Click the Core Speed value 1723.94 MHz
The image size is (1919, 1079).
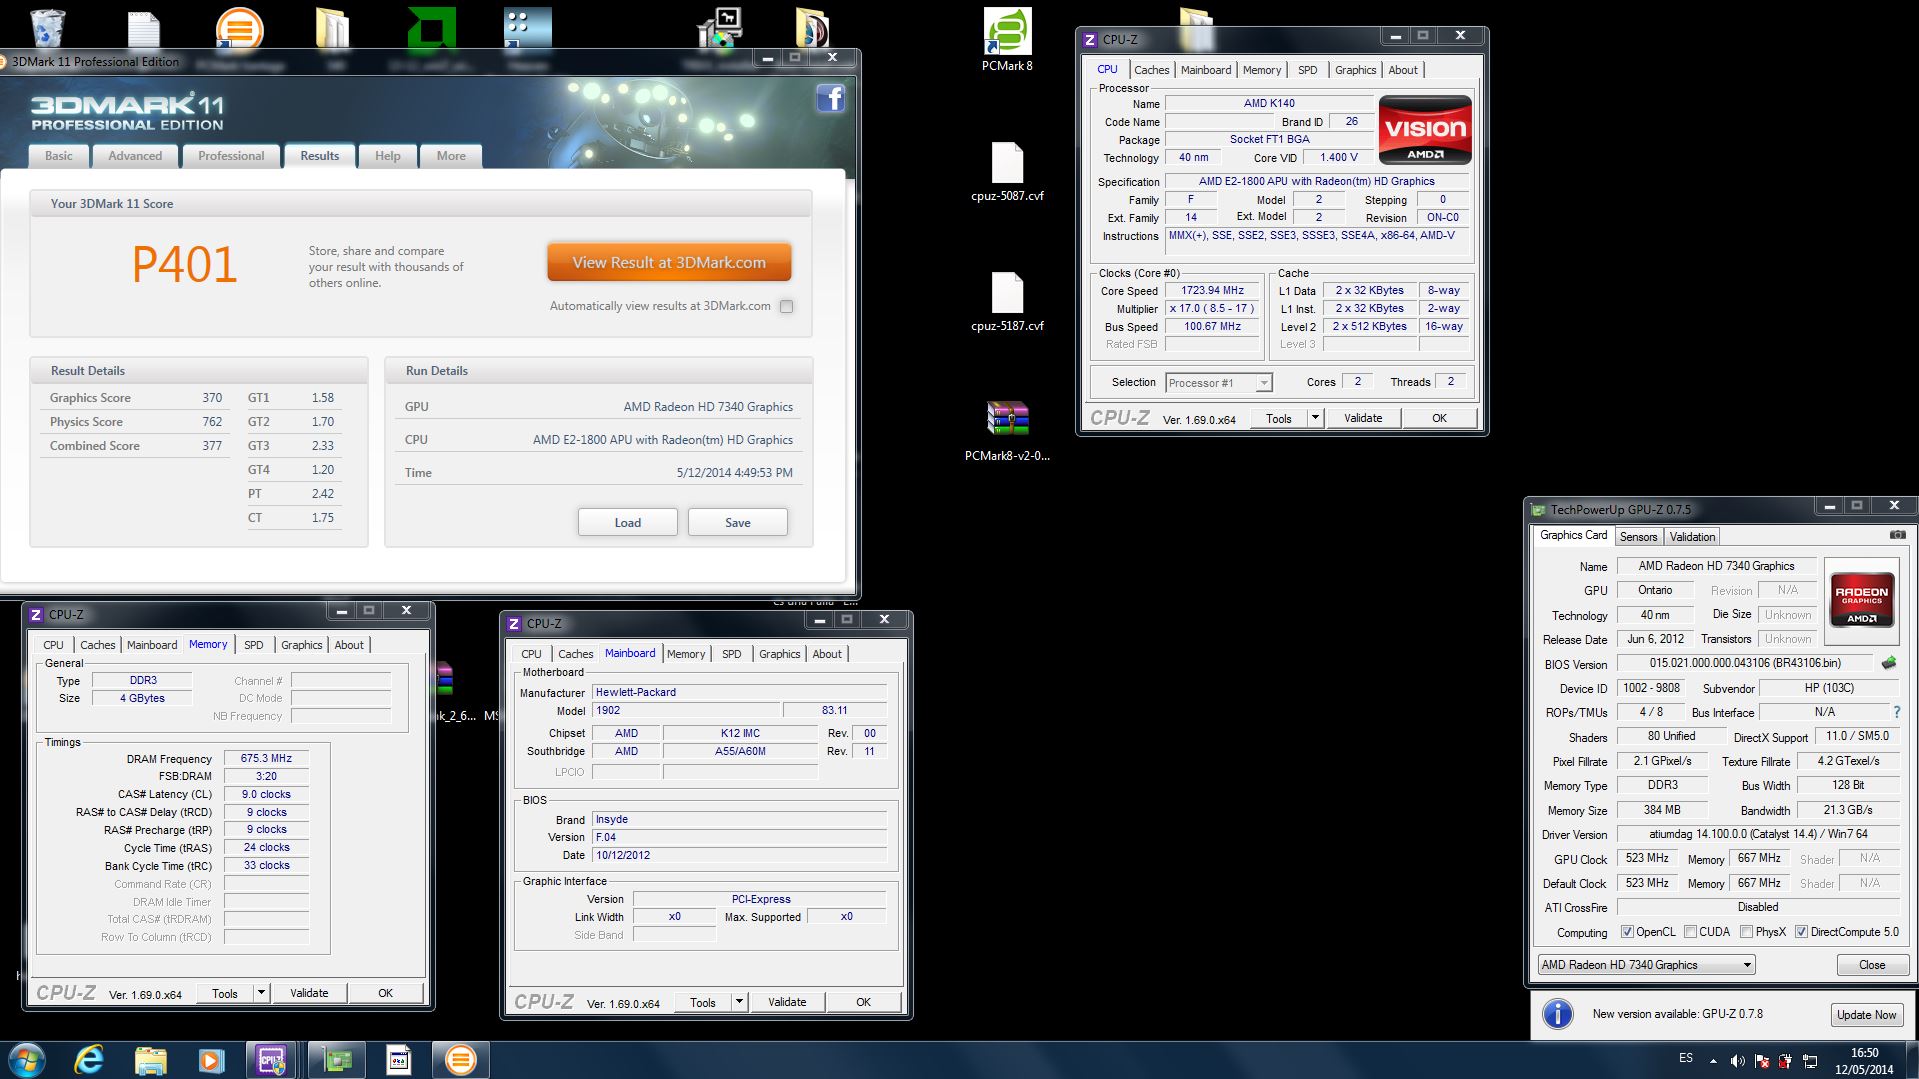click(x=1212, y=290)
